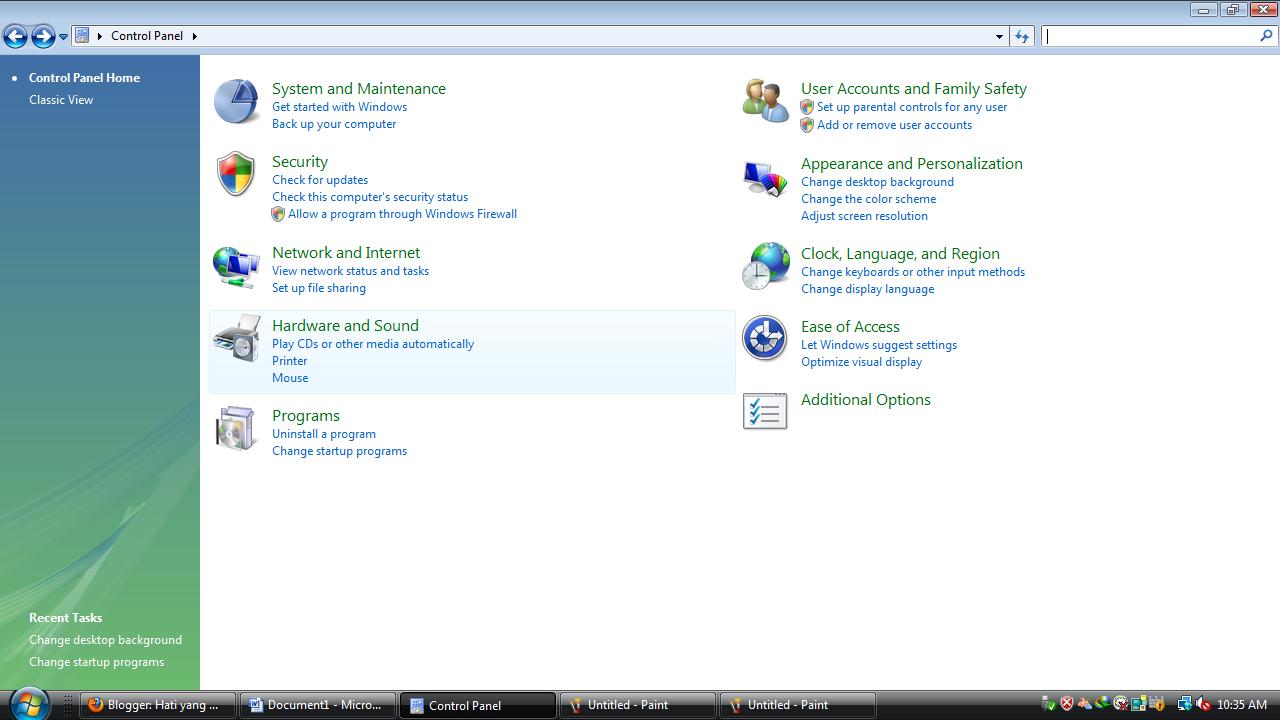Image resolution: width=1280 pixels, height=720 pixels.
Task: Open Back up your computer
Action: (x=334, y=124)
